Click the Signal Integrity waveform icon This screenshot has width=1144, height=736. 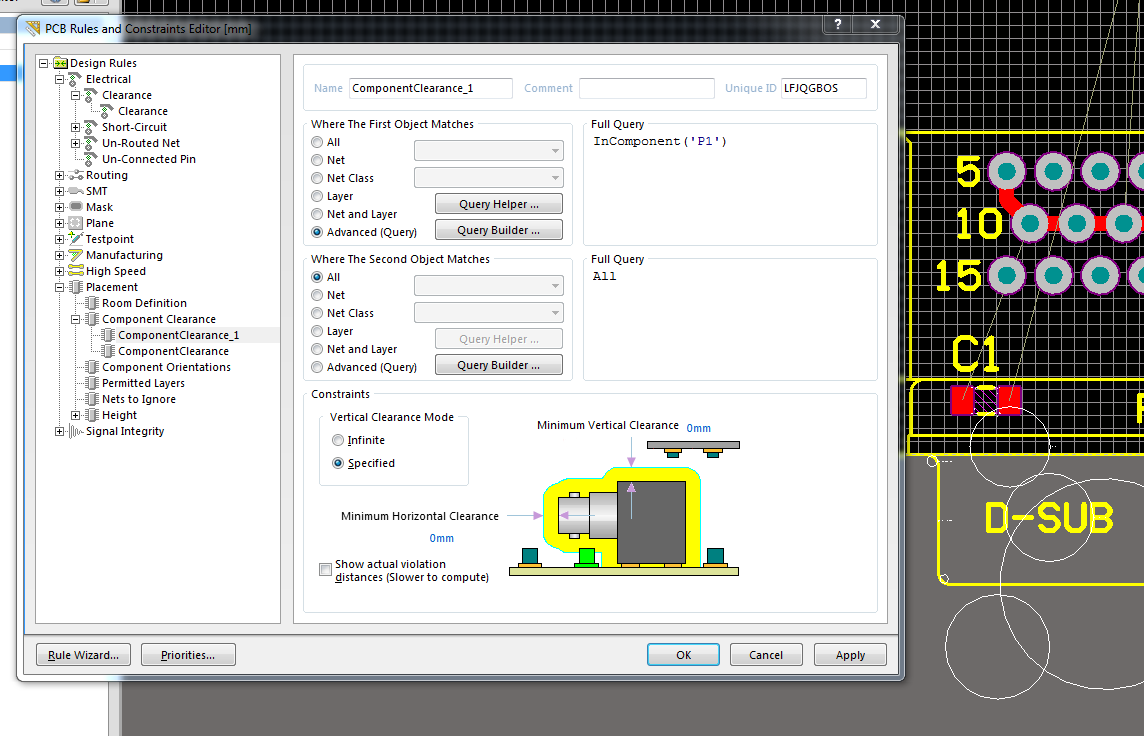75,431
